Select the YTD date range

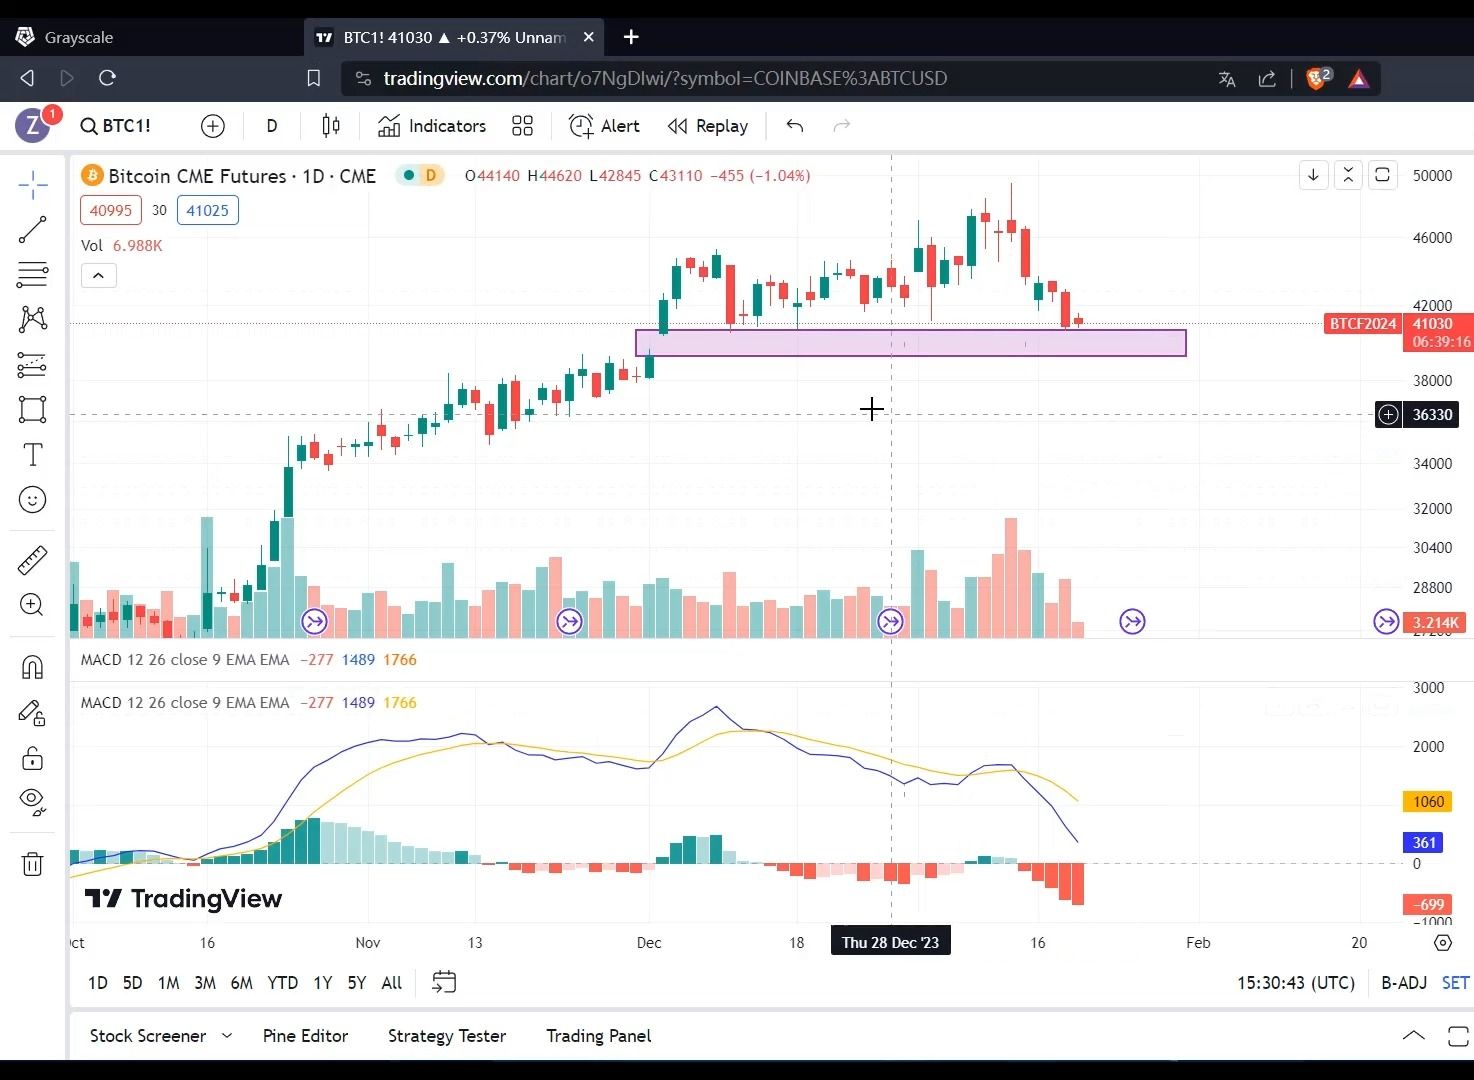point(282,983)
